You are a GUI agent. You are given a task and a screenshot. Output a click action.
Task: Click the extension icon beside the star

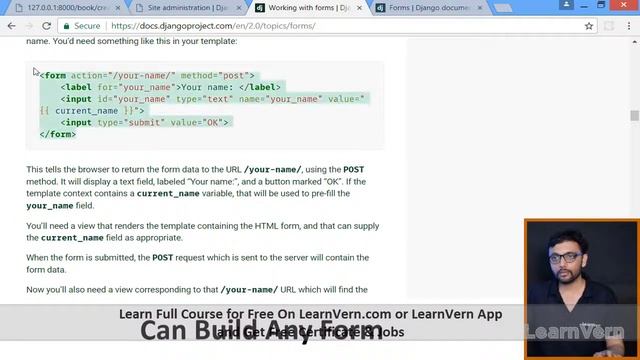tap(609, 26)
